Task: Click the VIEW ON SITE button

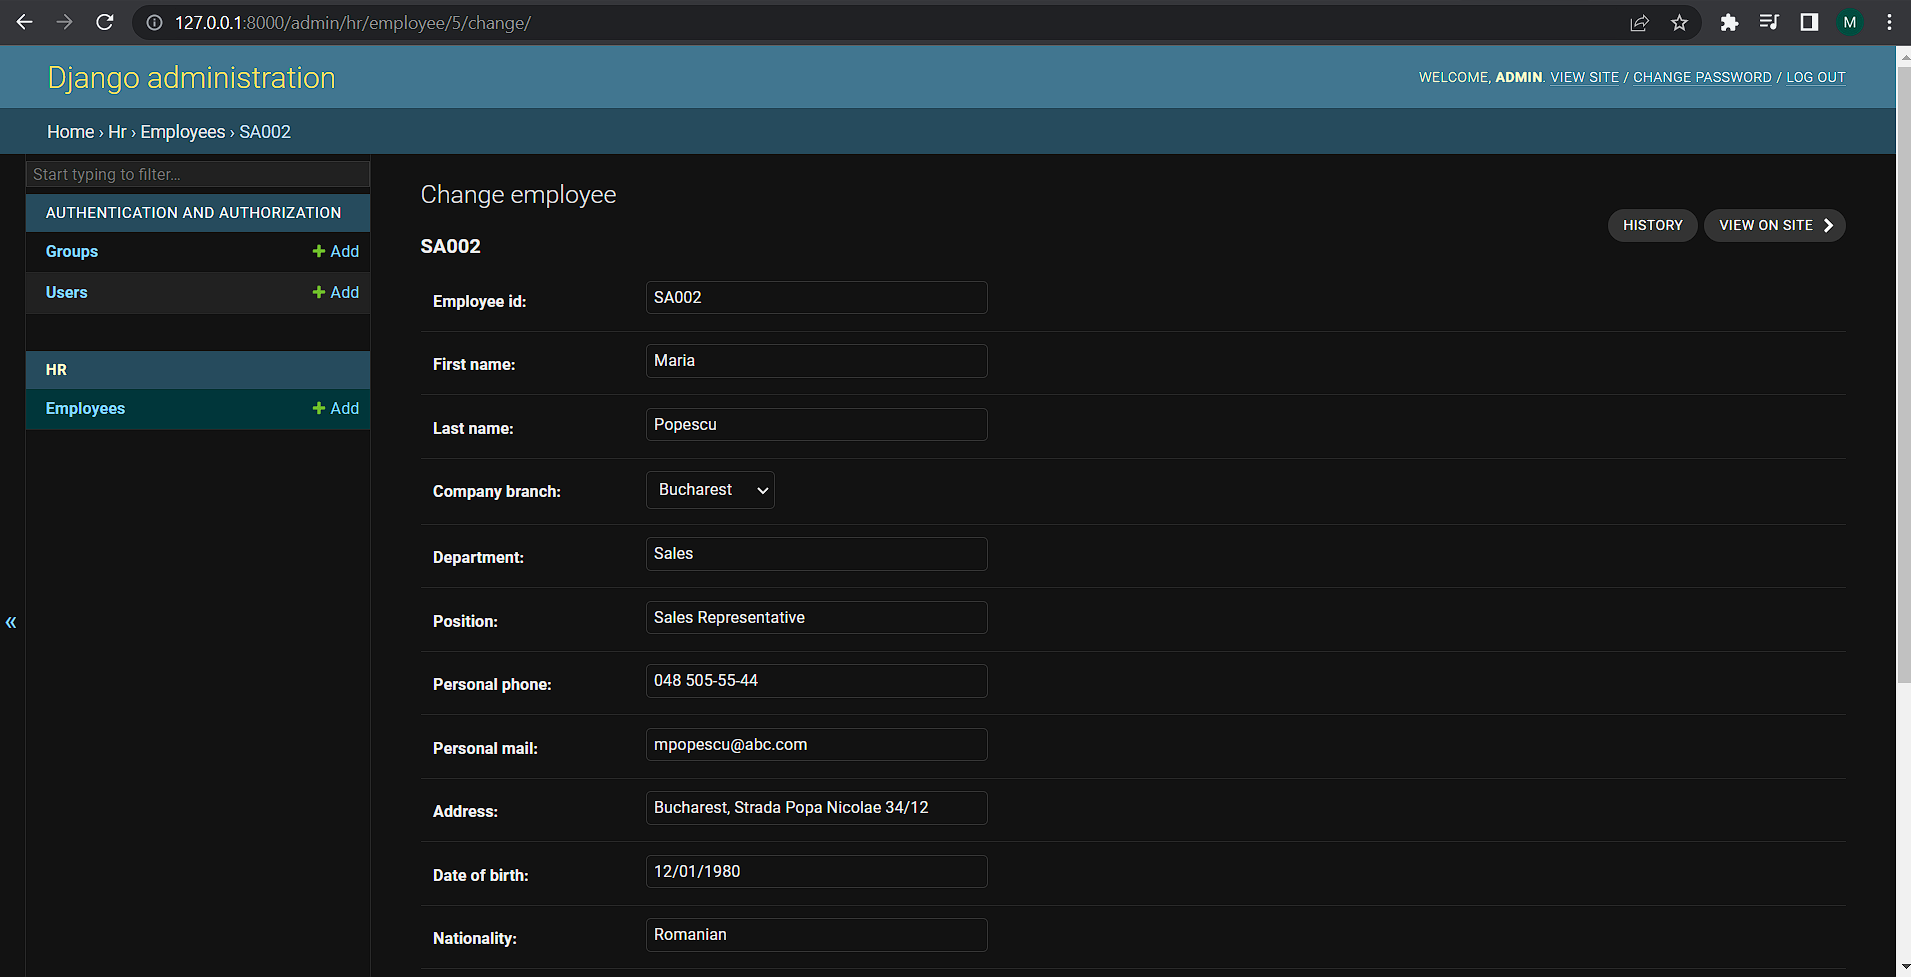Action: [1773, 225]
